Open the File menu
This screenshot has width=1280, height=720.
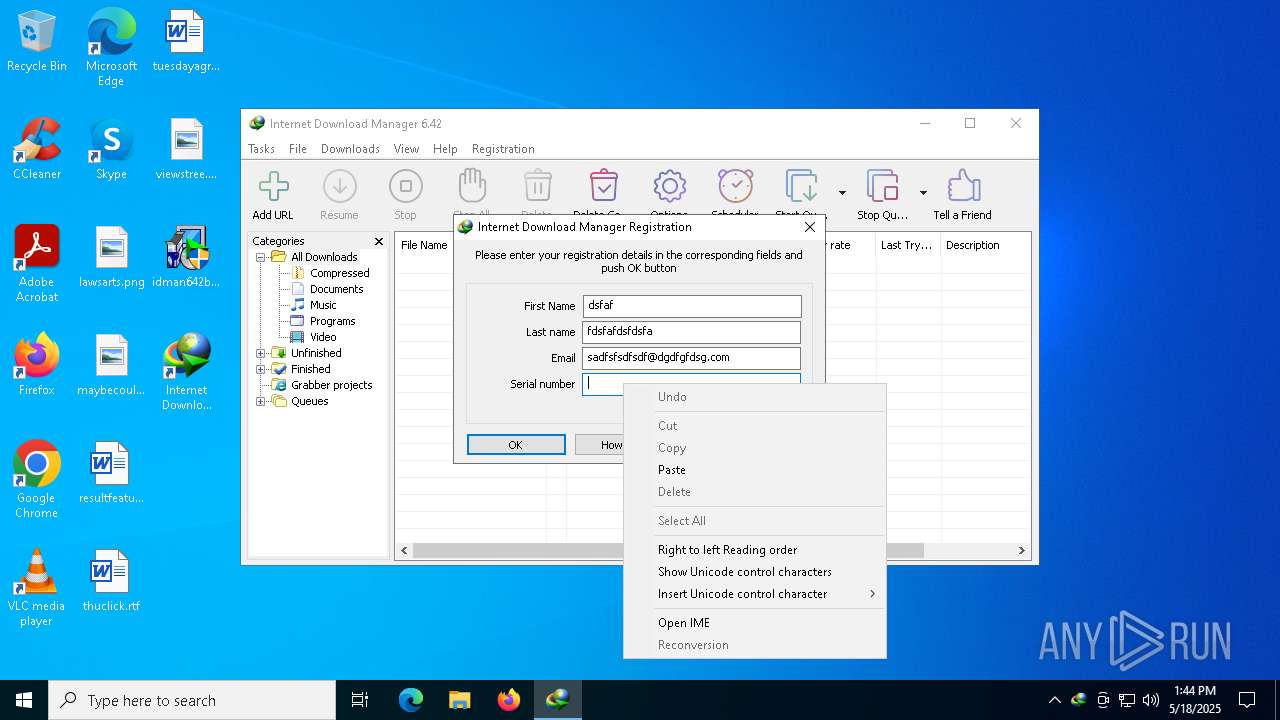click(x=298, y=149)
